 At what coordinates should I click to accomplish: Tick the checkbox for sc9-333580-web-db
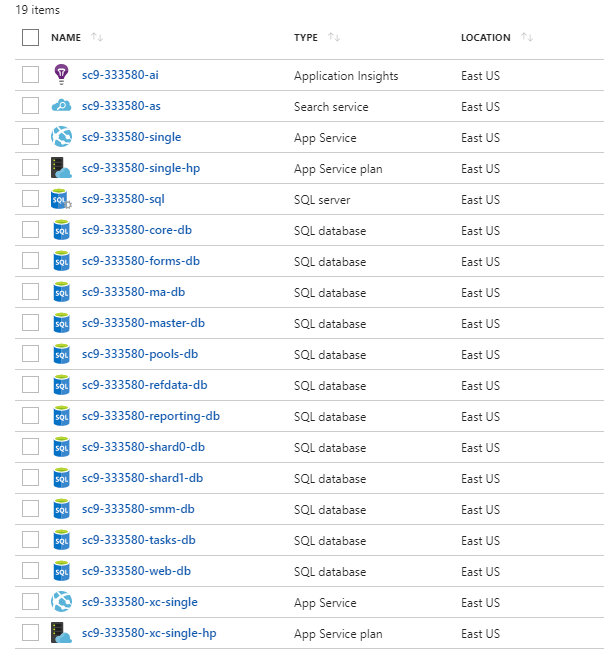31,571
